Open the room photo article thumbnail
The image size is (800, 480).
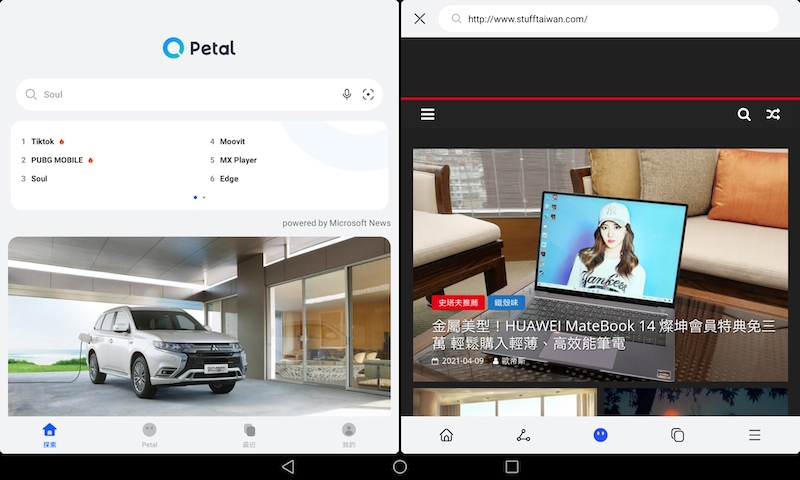[505, 402]
